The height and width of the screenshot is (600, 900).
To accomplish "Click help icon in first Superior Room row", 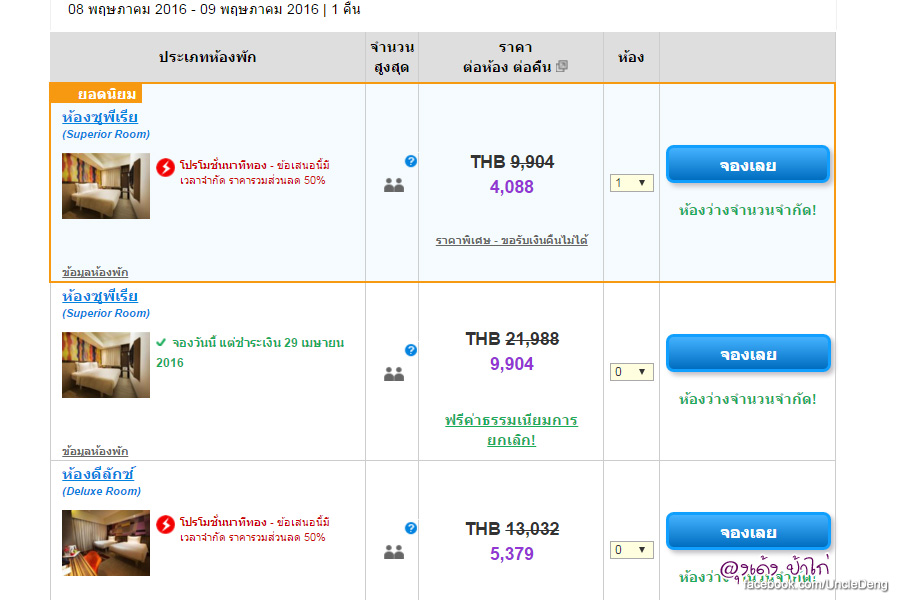I will tap(411, 161).
